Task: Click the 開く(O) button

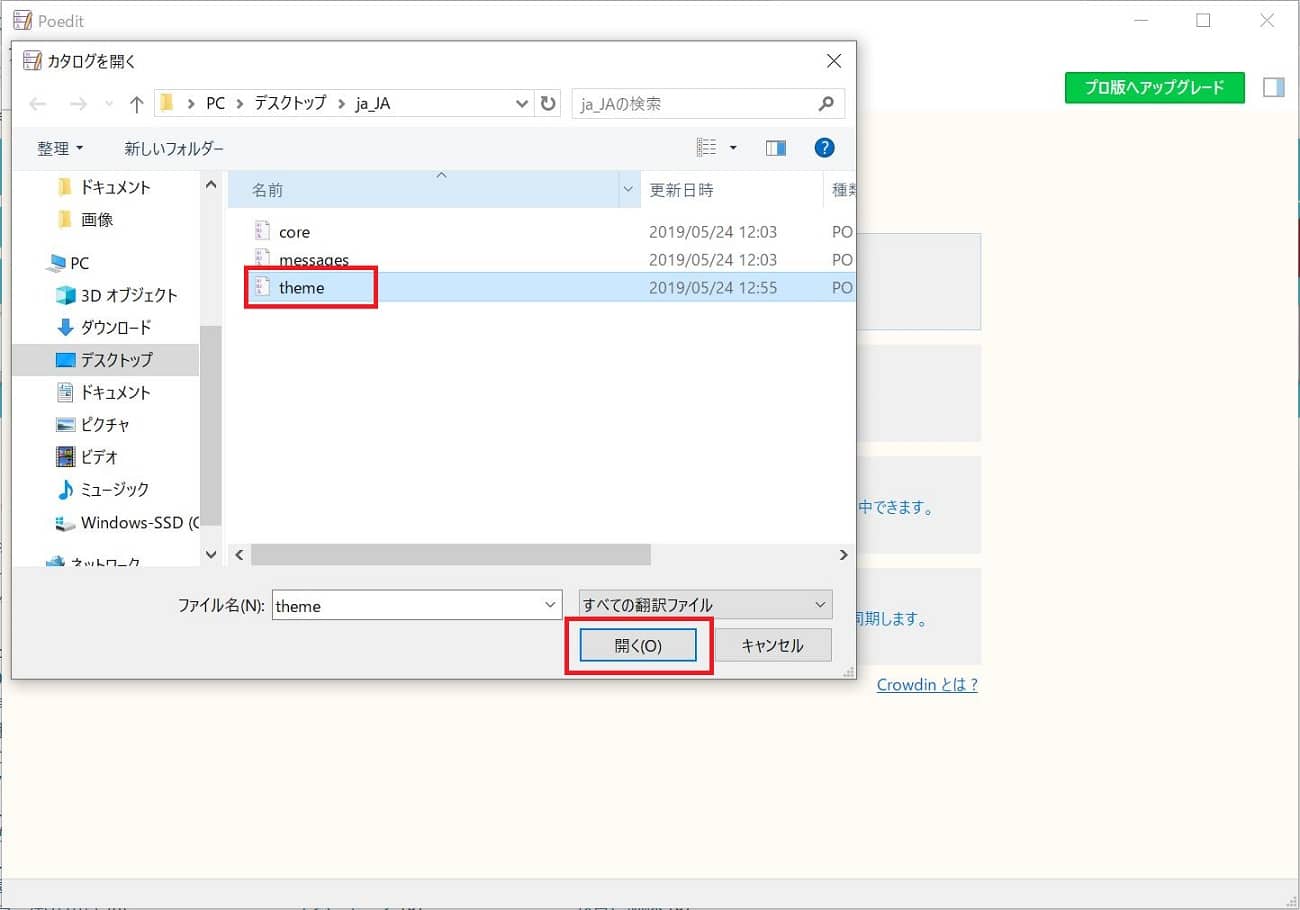Action: (638, 646)
